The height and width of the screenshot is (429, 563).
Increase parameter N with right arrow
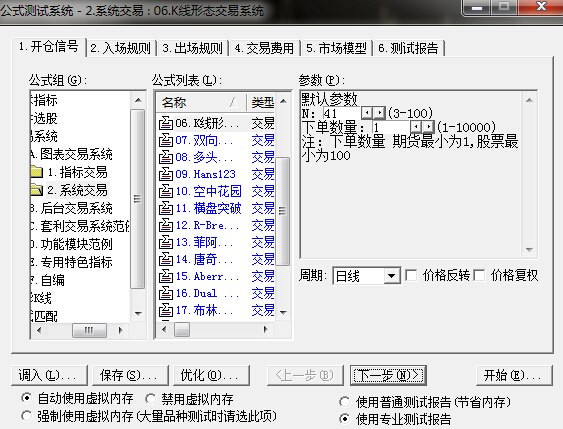click(379, 113)
